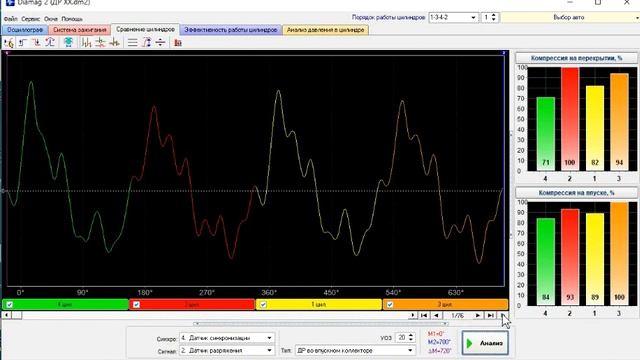
Task: Select the rising edge trigger icon
Action: tap(23, 42)
